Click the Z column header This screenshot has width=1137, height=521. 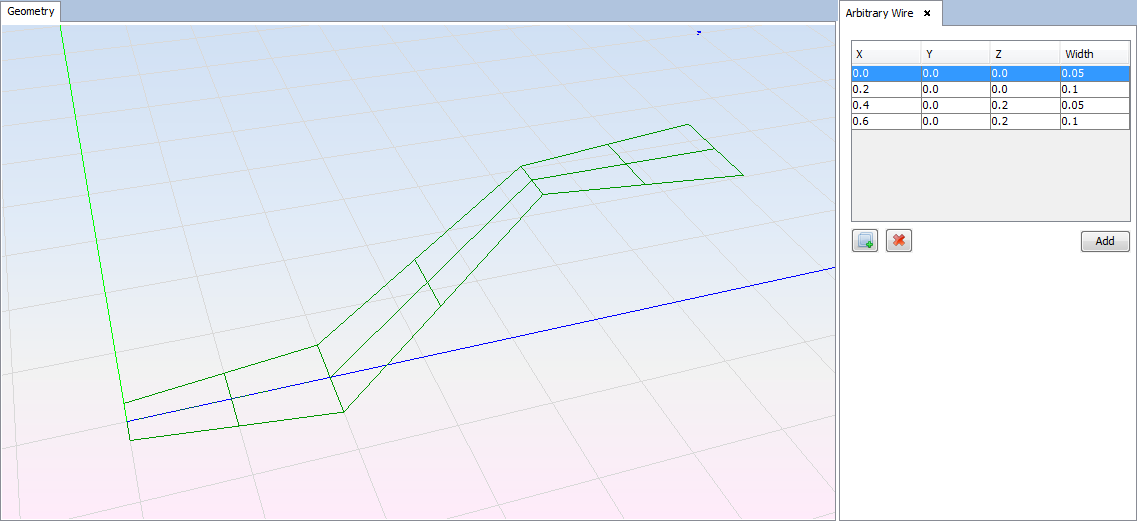coord(1025,54)
